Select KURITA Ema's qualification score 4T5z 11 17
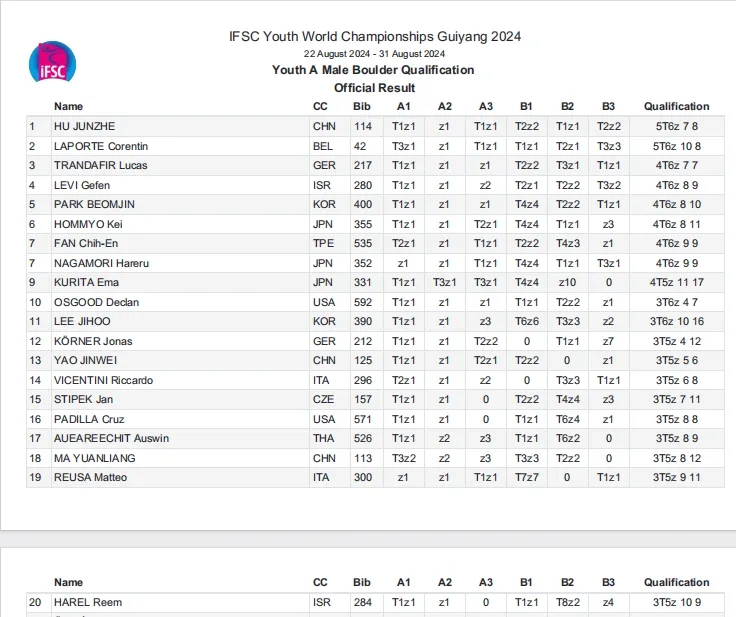Viewport: 736px width, 617px height. [676, 283]
